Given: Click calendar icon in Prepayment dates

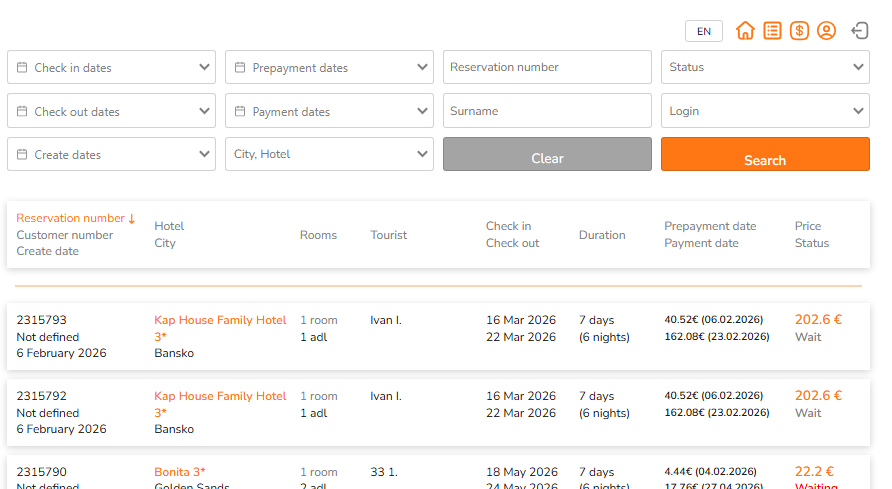Looking at the screenshot, I should (x=240, y=68).
